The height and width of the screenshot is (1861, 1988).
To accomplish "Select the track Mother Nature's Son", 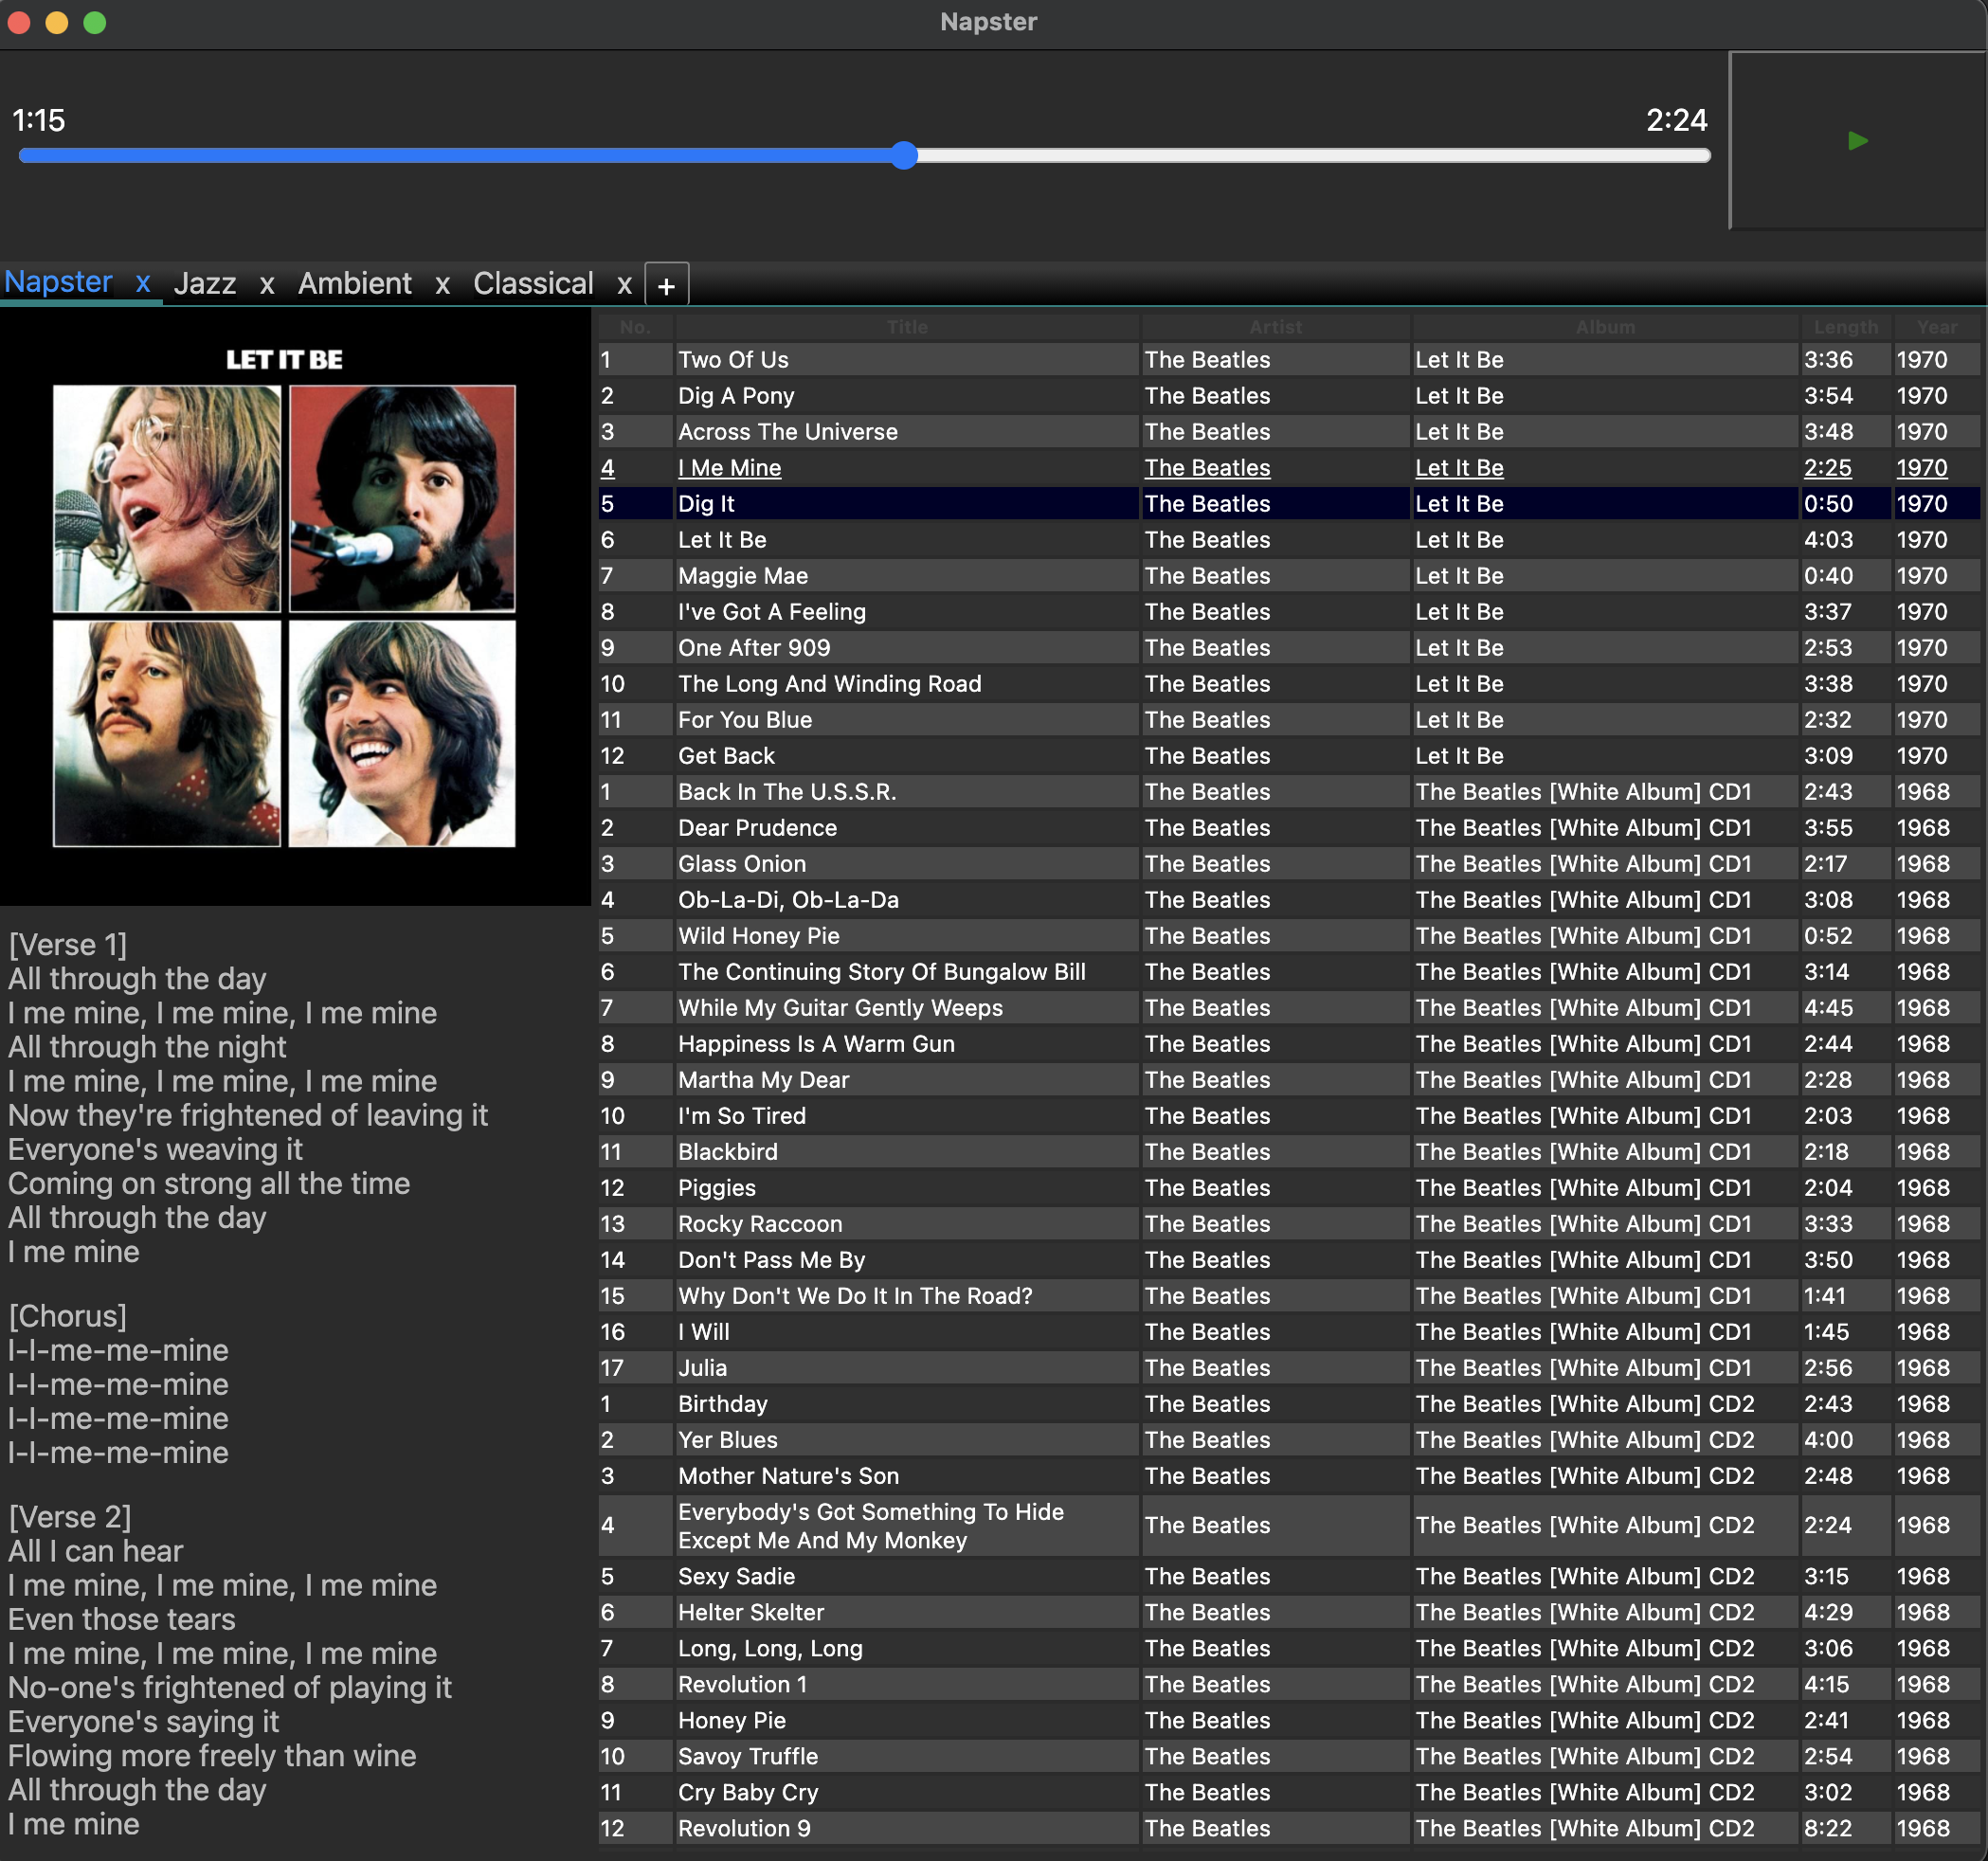I will click(x=1288, y=1476).
